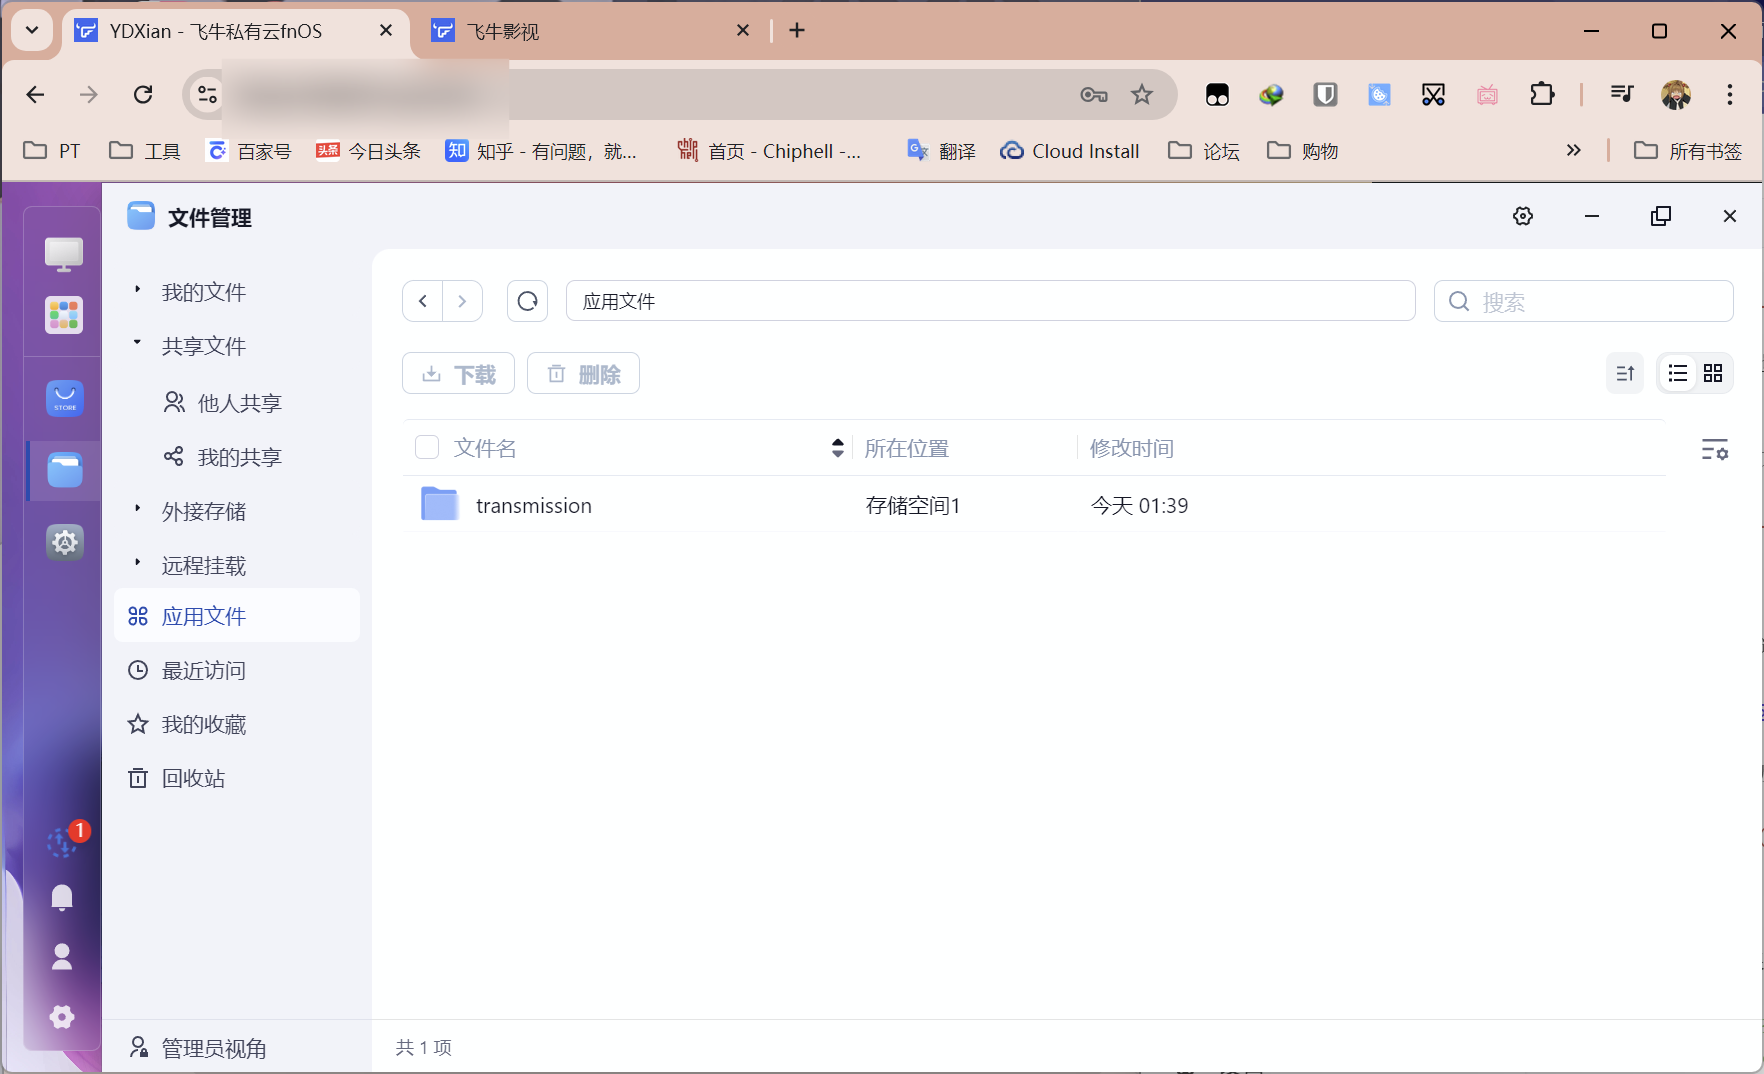
Task: Collapse 共享文件 tree node
Action: click(137, 343)
